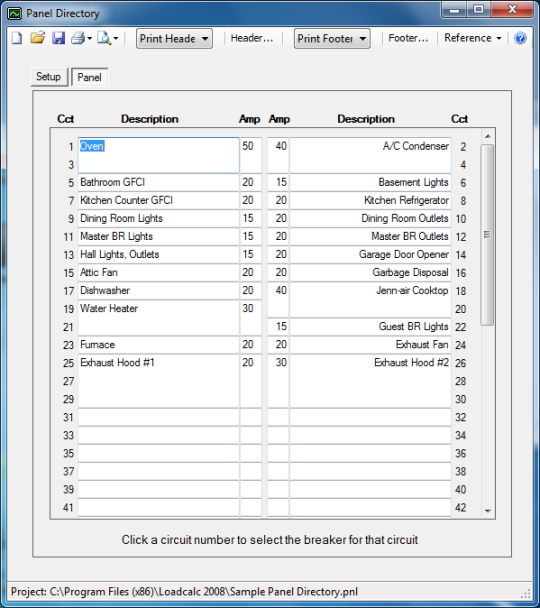This screenshot has width=540, height=608.
Task: Click the Master BR Lights field
Action: tap(159, 237)
